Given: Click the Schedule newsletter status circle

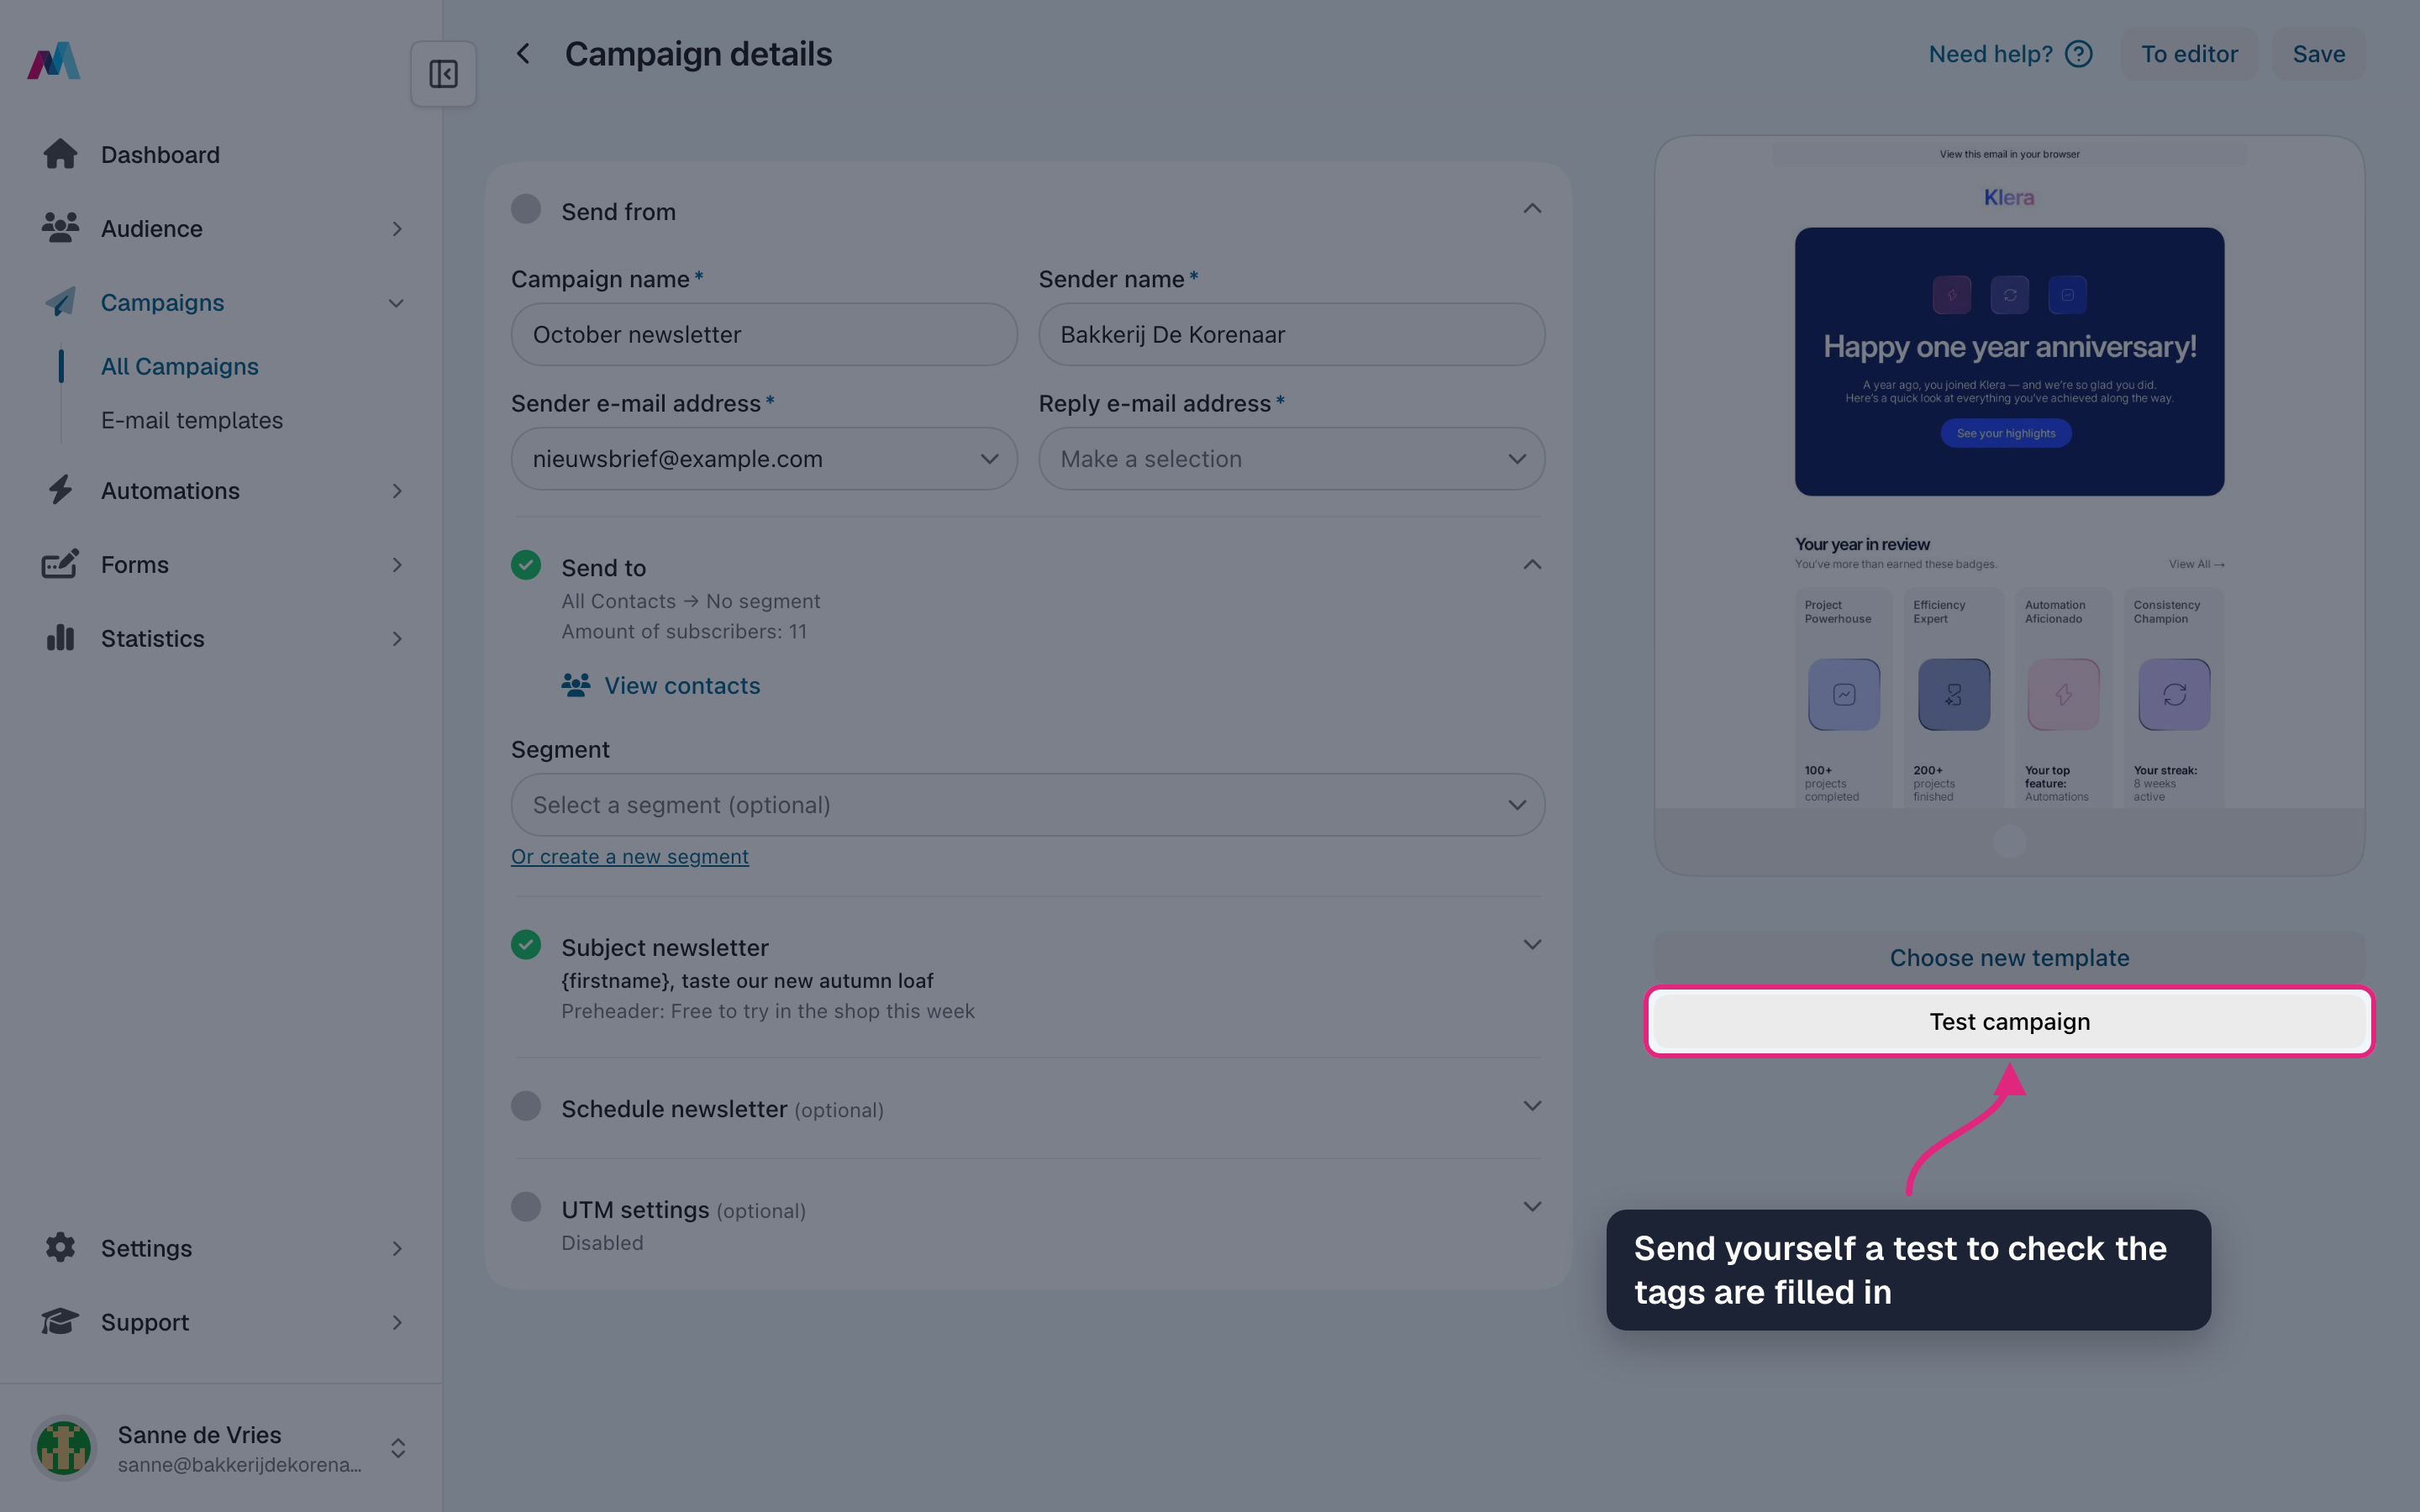Looking at the screenshot, I should click(x=526, y=1106).
